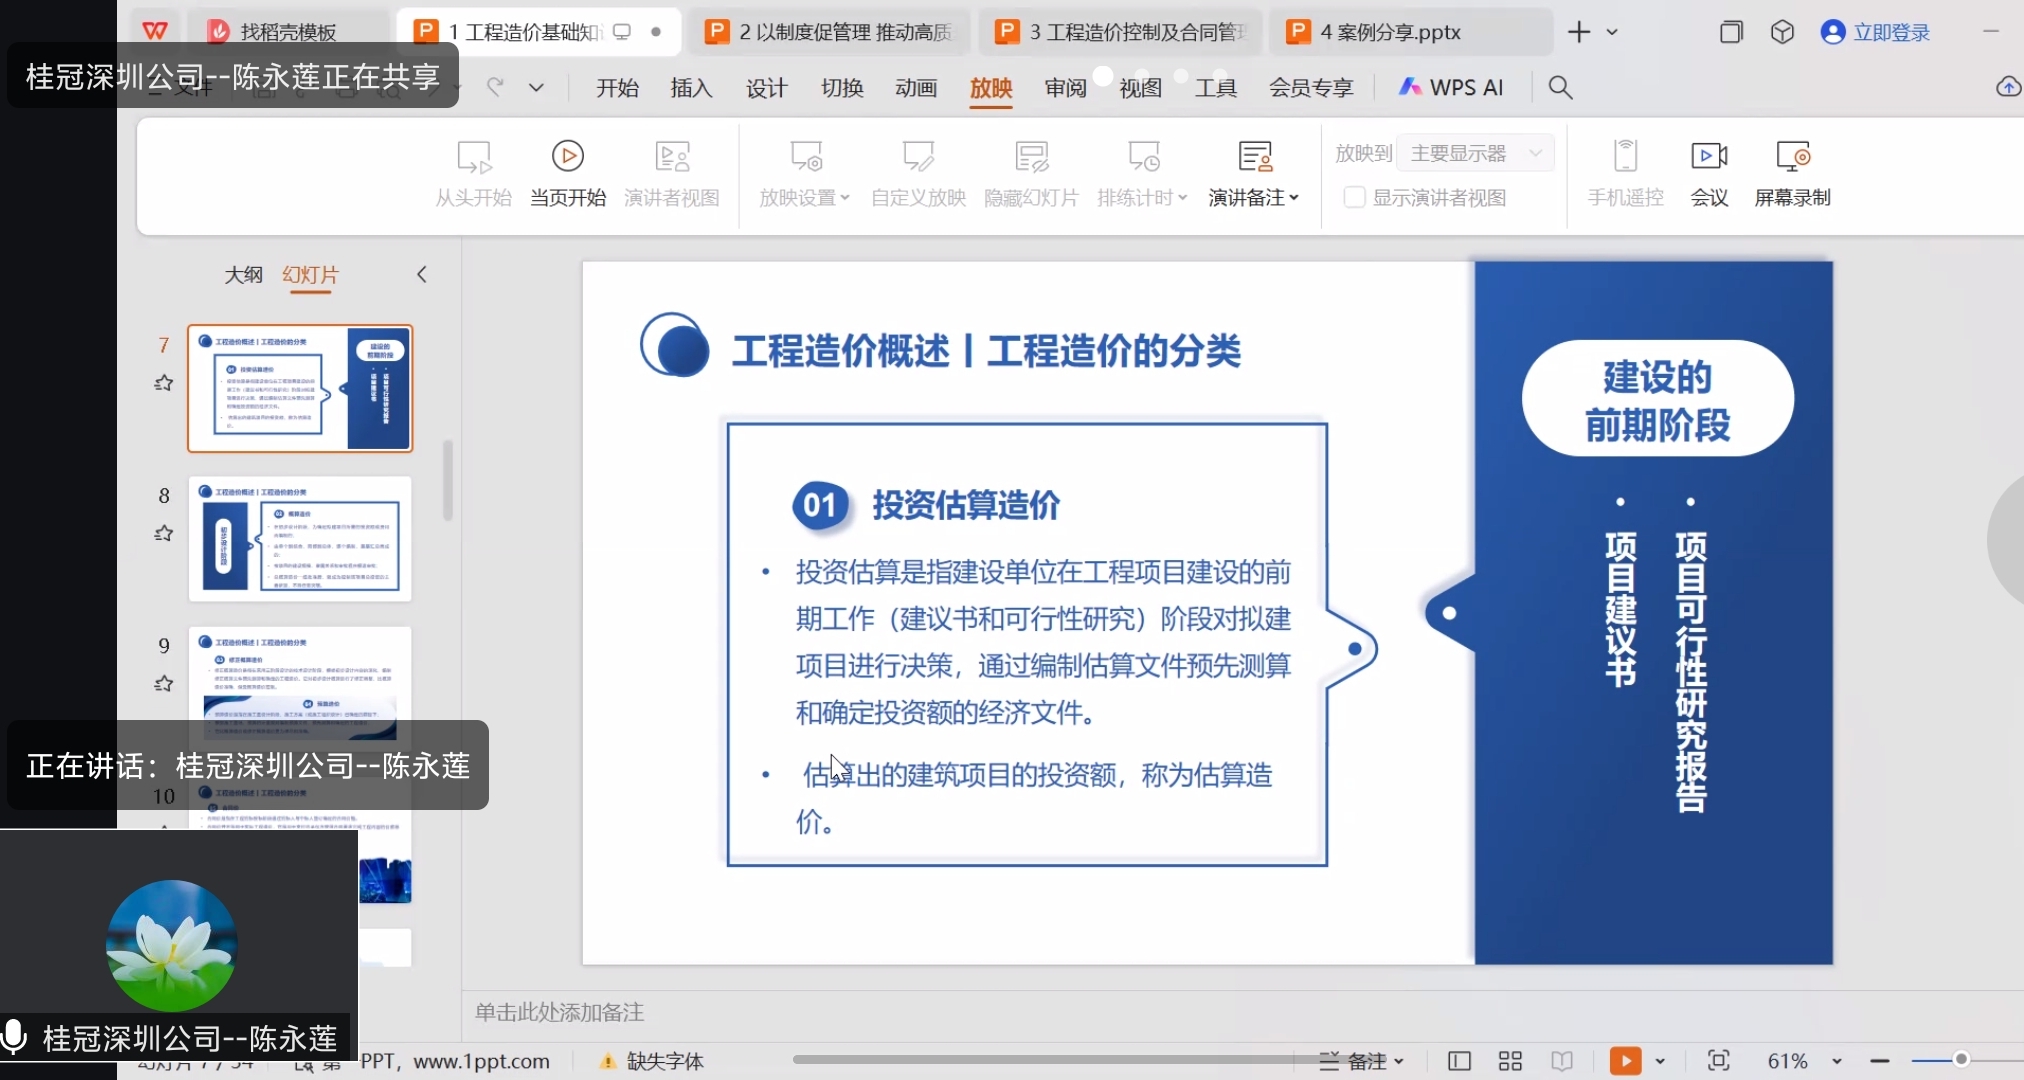
Task: Collapse the slide panel with the chevron
Action: [422, 274]
